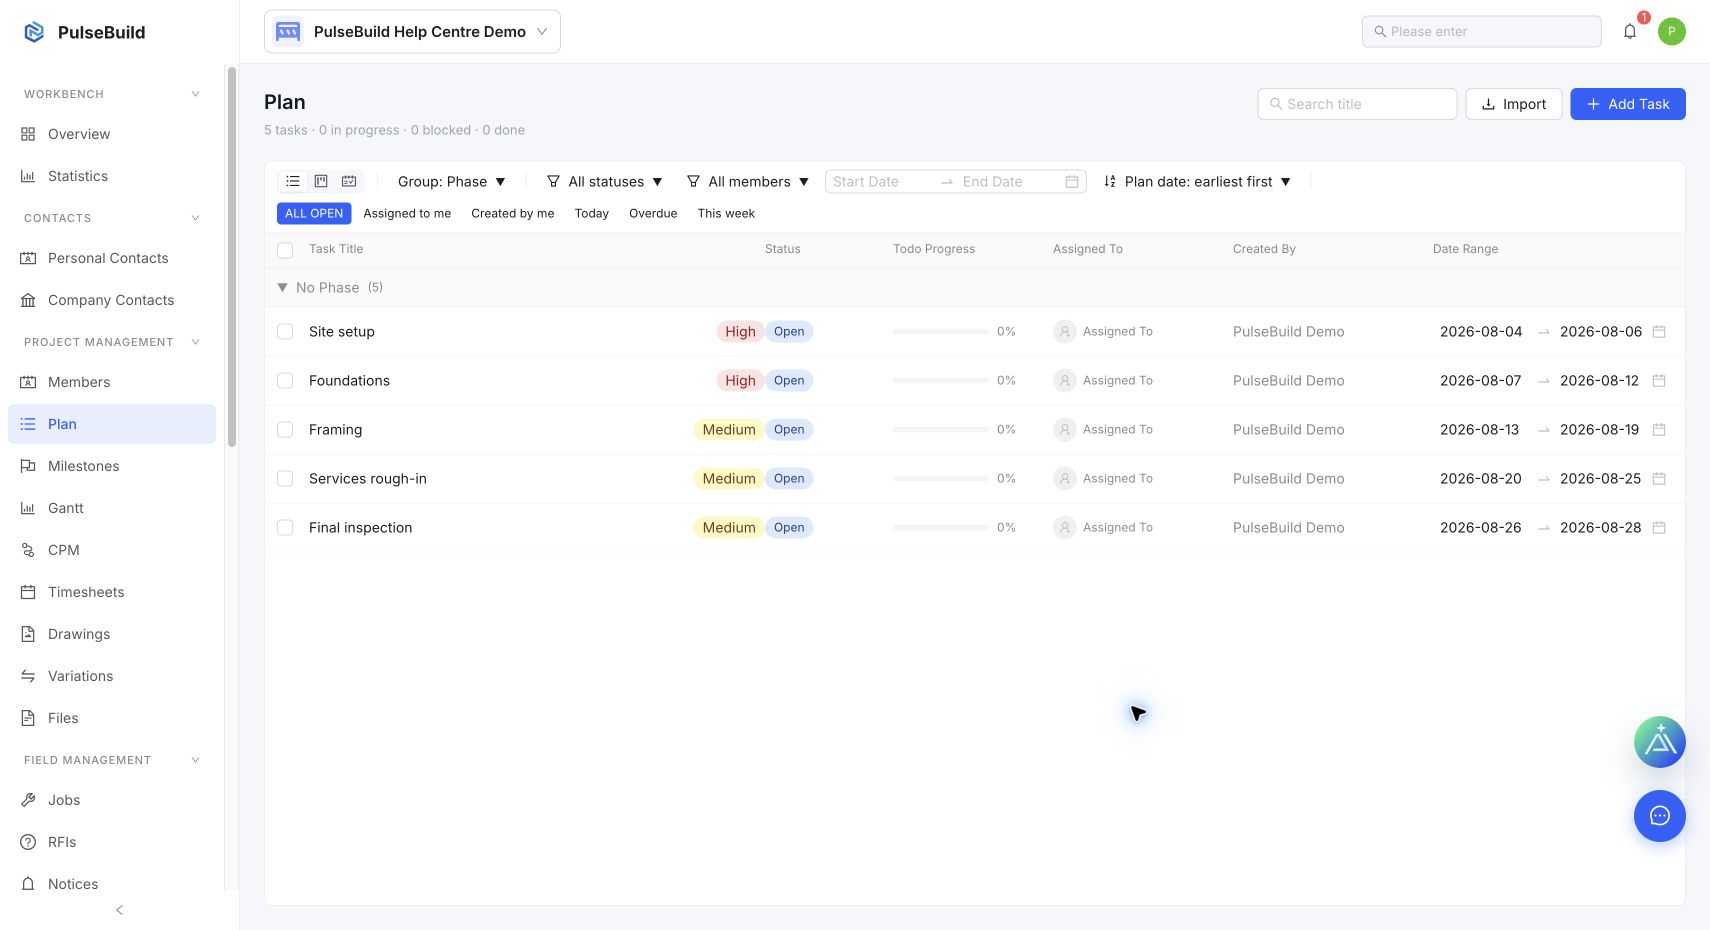1710x930 pixels.
Task: Open the All members filter dropdown
Action: click(748, 181)
